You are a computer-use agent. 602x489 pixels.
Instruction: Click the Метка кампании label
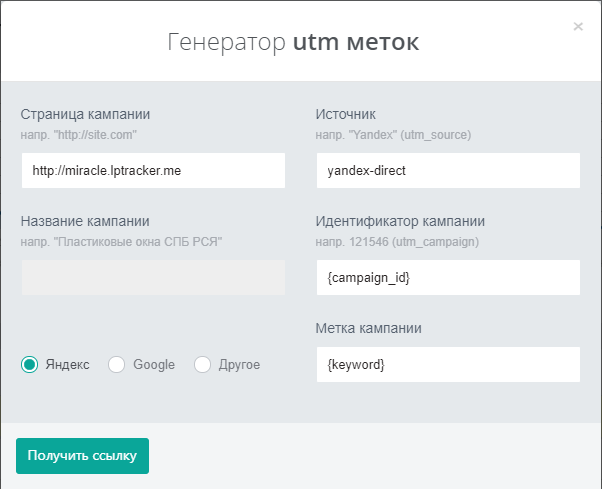pos(368,328)
